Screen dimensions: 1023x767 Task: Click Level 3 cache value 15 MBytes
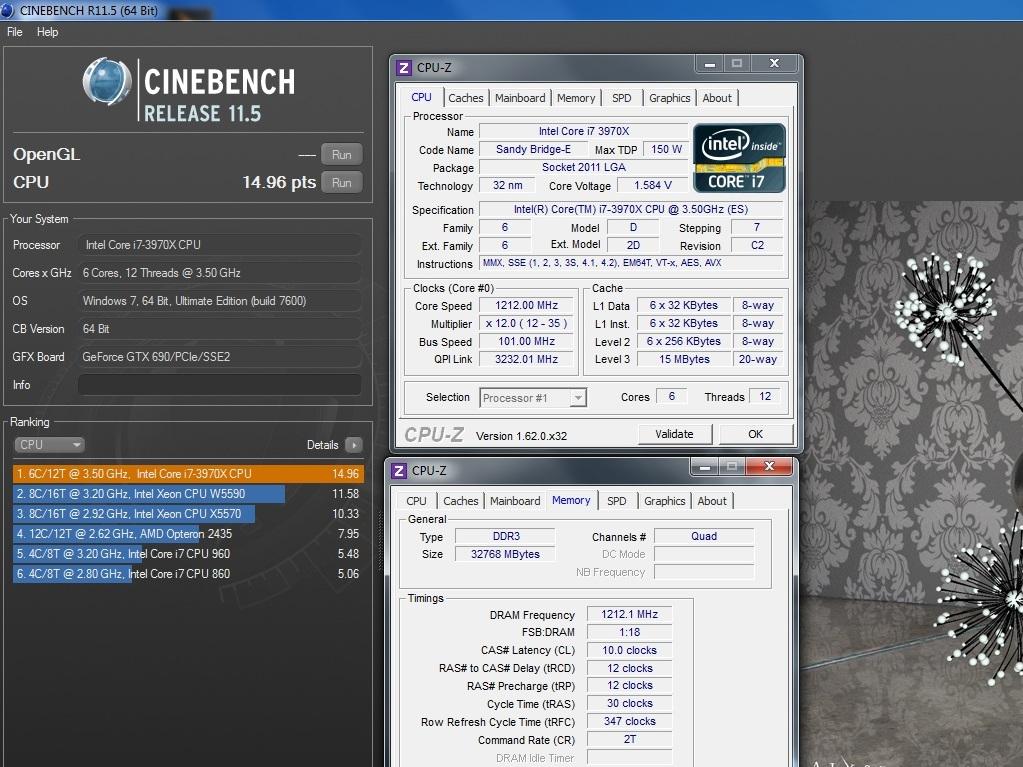pyautogui.click(x=684, y=359)
